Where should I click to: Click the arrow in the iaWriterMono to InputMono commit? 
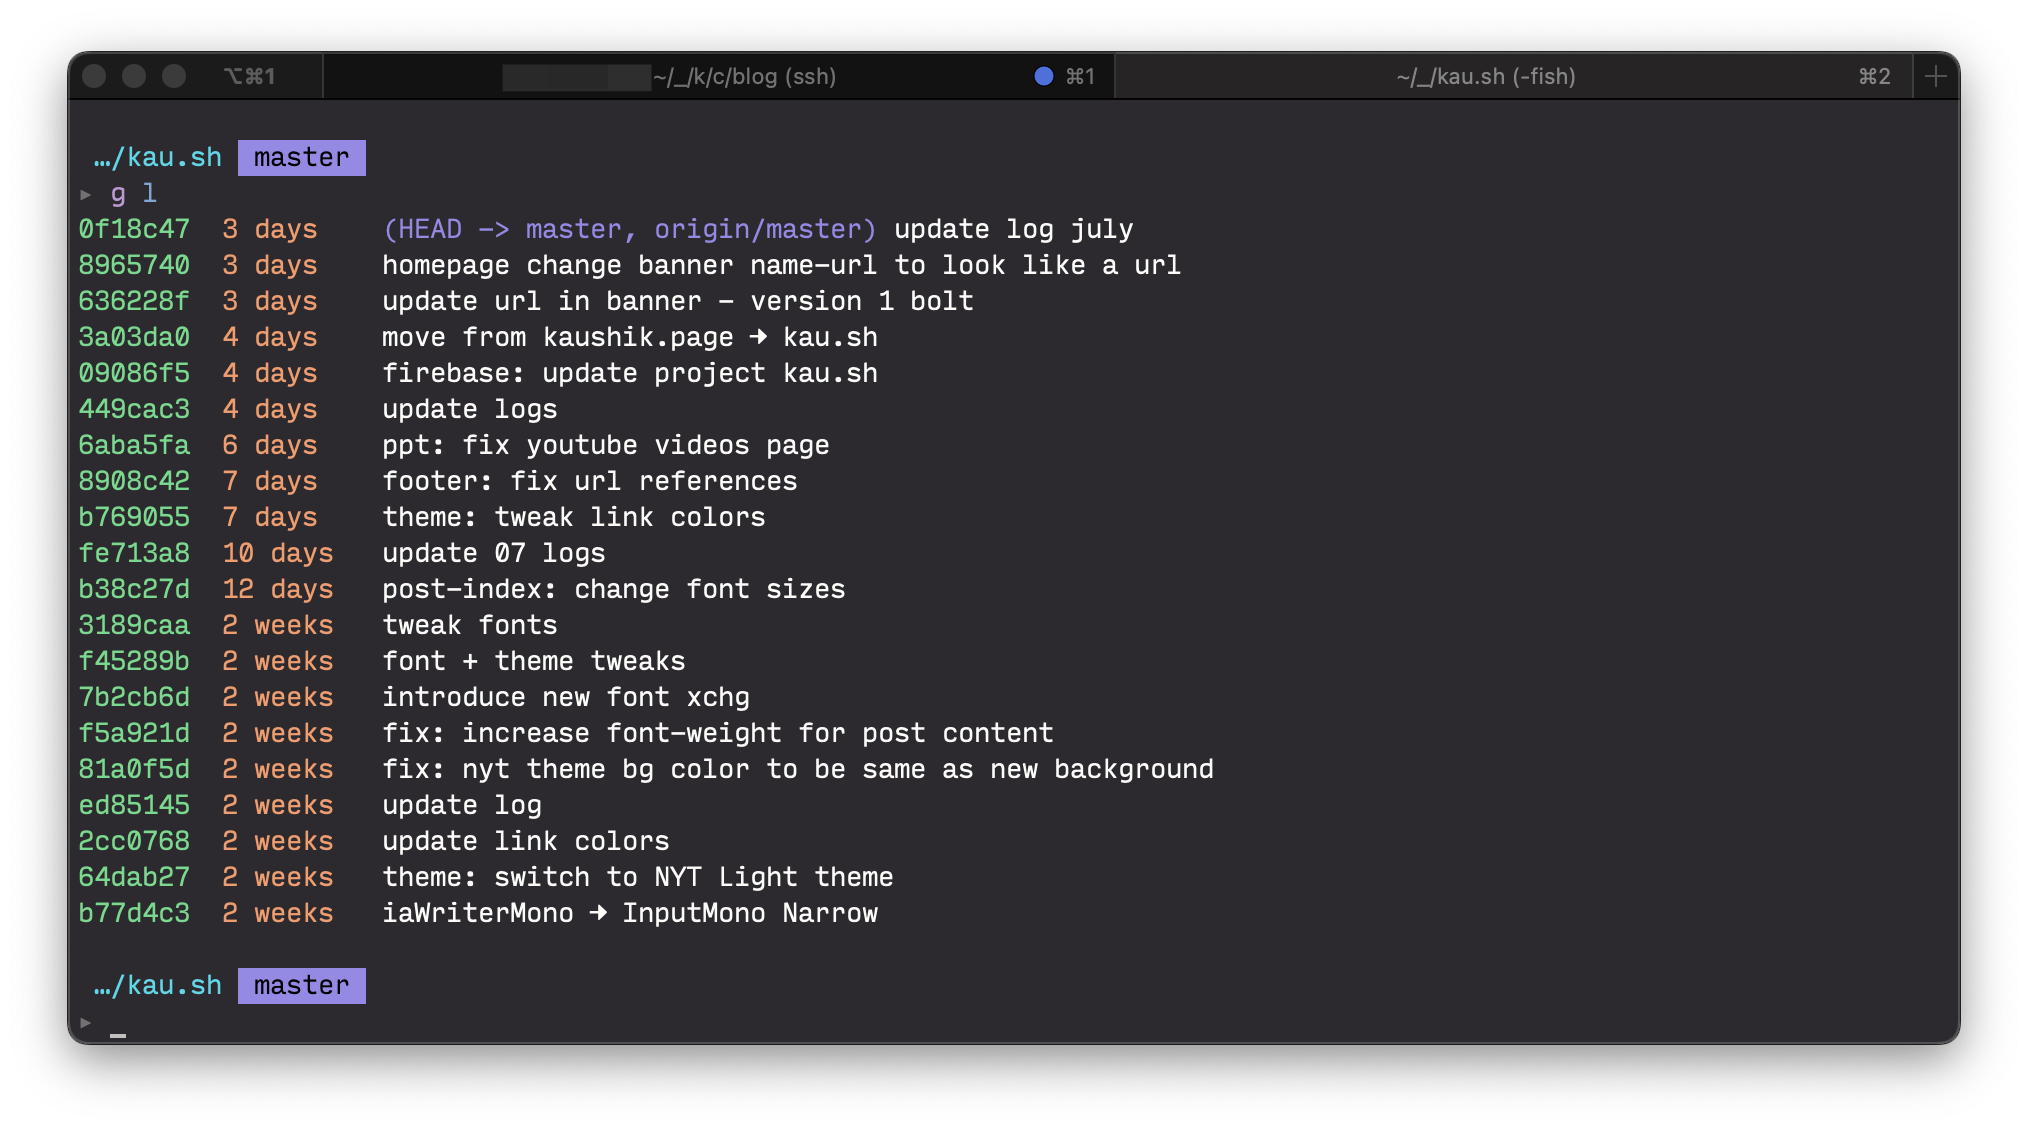pos(597,912)
